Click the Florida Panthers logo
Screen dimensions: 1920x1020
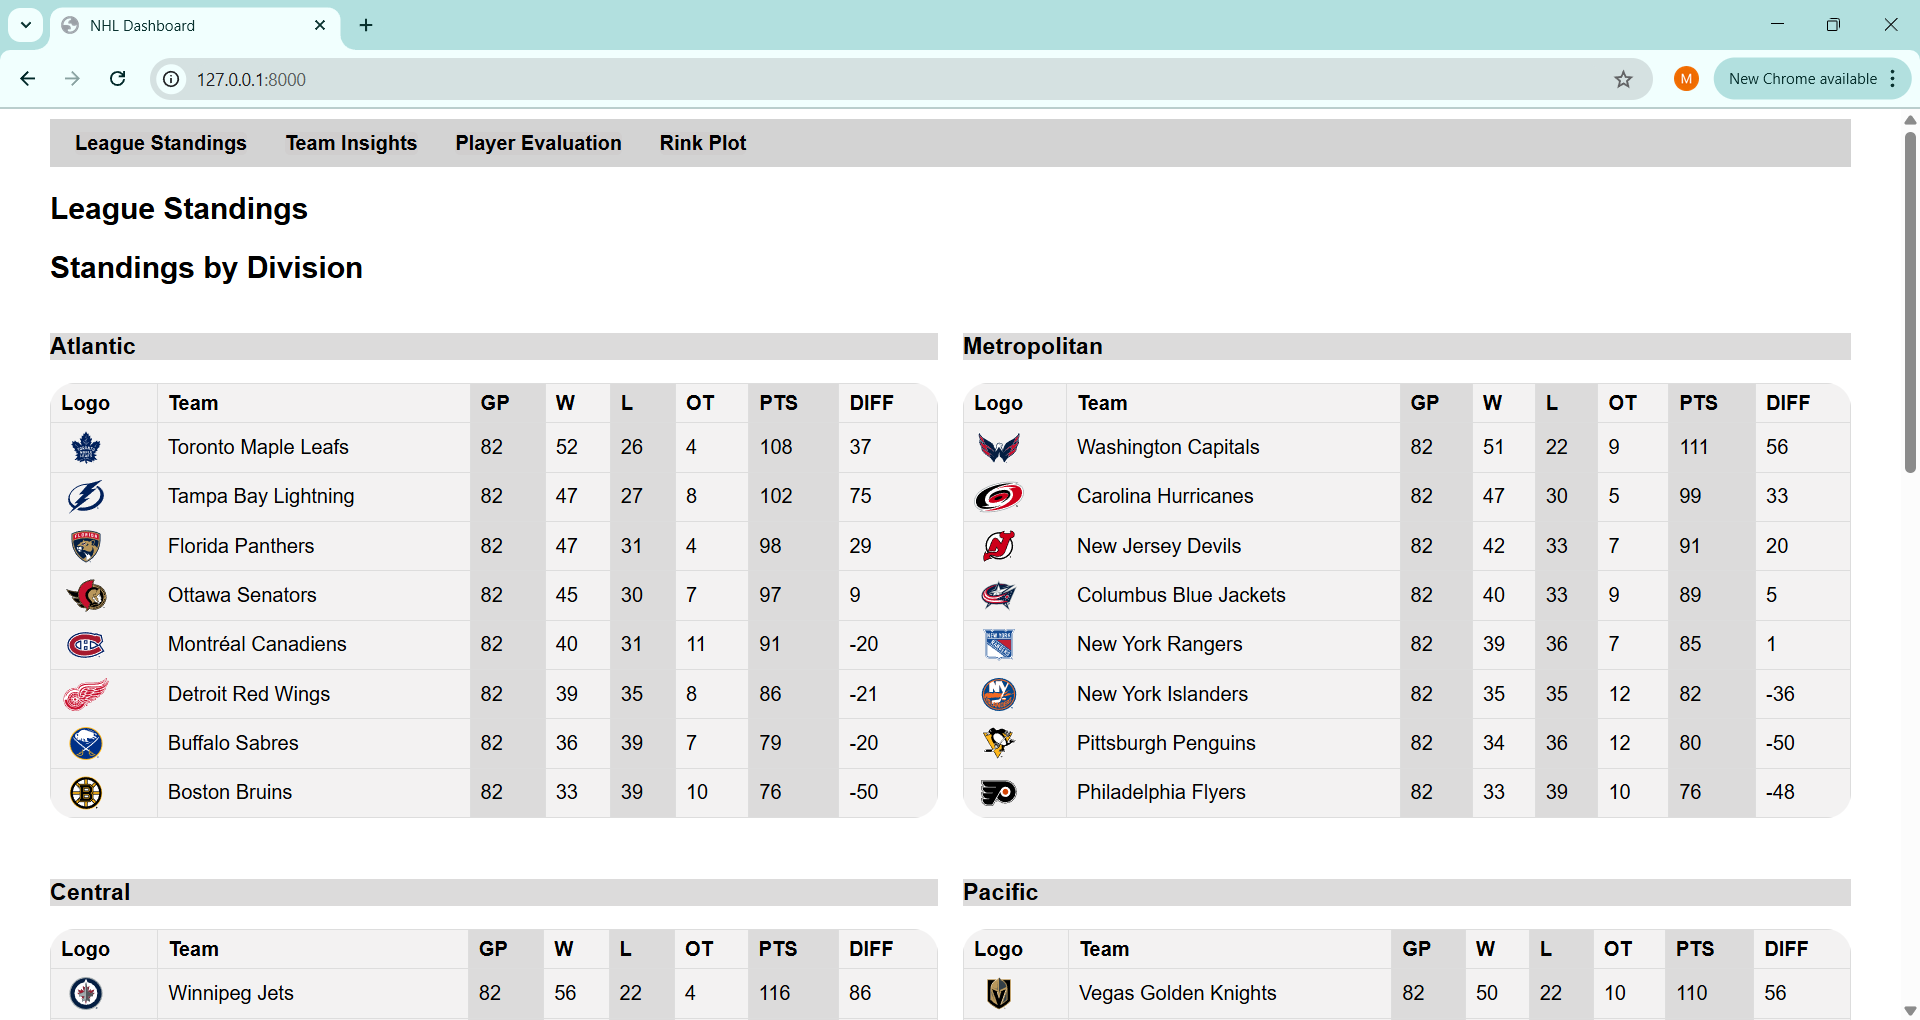pyautogui.click(x=86, y=546)
